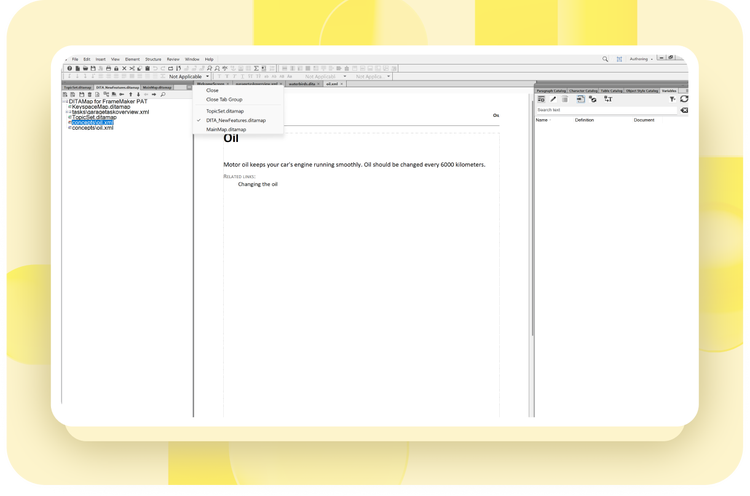Click move down arrow in map toolbar

click(x=138, y=94)
